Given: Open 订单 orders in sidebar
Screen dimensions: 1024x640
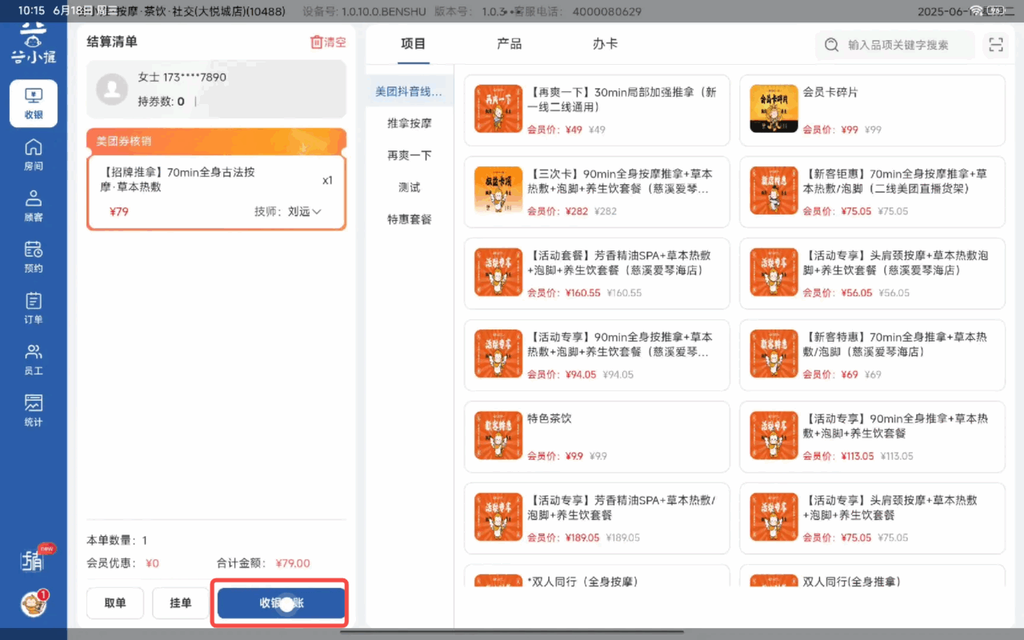Looking at the screenshot, I should (x=33, y=308).
